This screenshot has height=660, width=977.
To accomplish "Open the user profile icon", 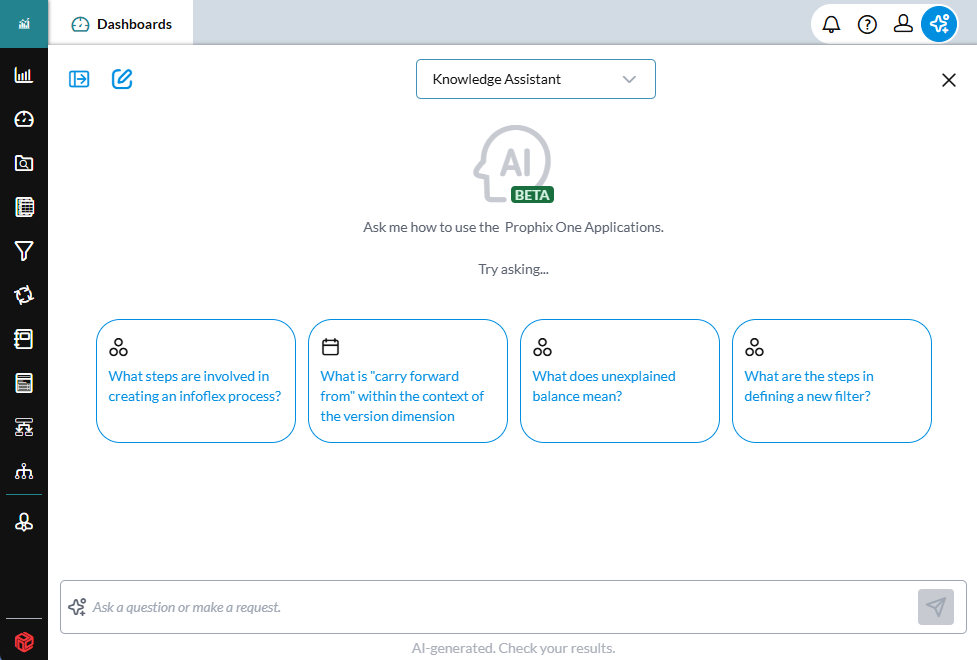I will 903,24.
